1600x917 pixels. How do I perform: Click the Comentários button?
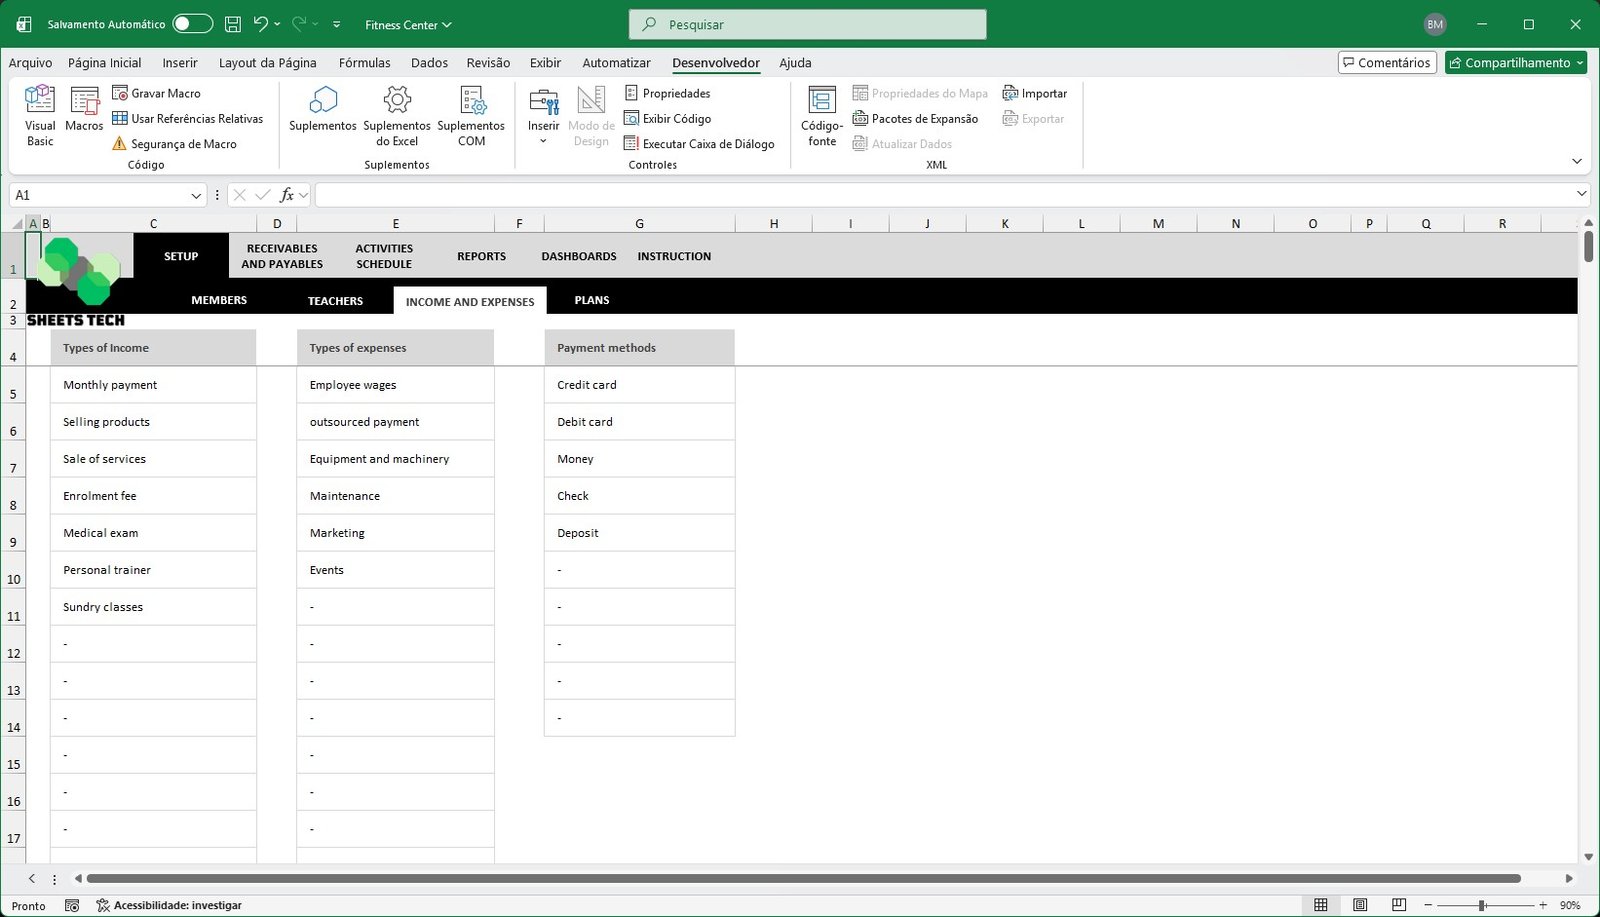click(x=1387, y=63)
